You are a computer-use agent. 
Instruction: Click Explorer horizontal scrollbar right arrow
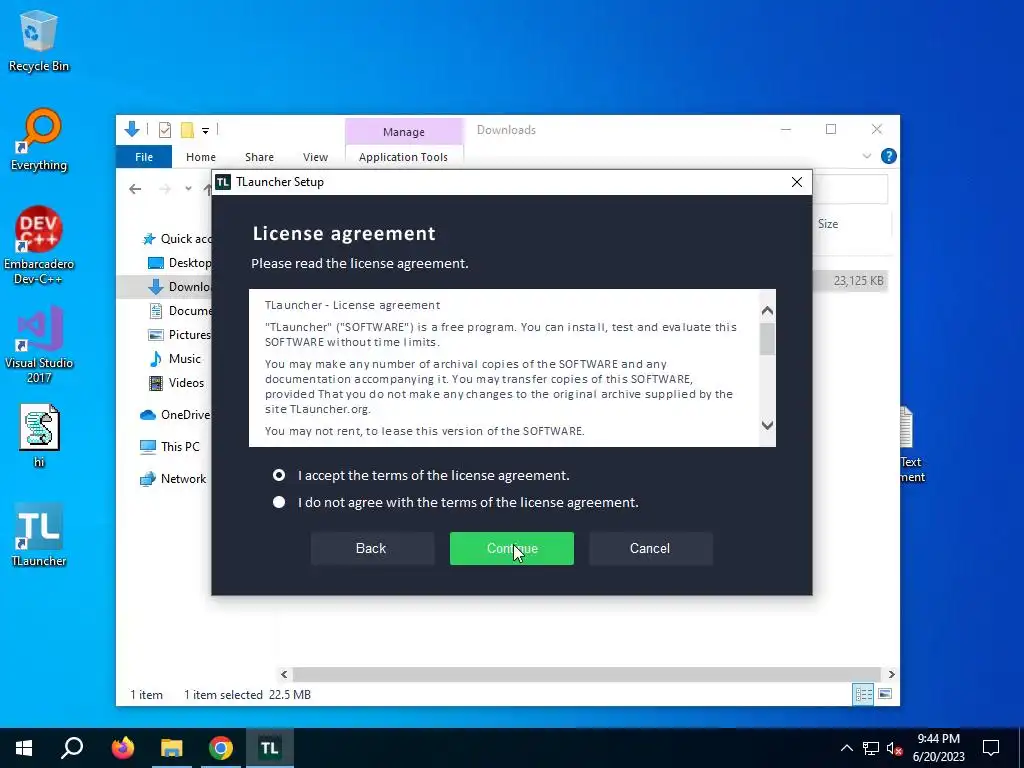pos(891,675)
